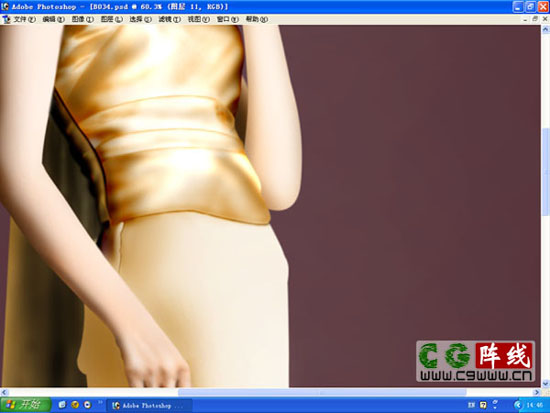Viewport: 550px width, 413px height.
Task: Click the first quick launch icon
Action: 62,405
